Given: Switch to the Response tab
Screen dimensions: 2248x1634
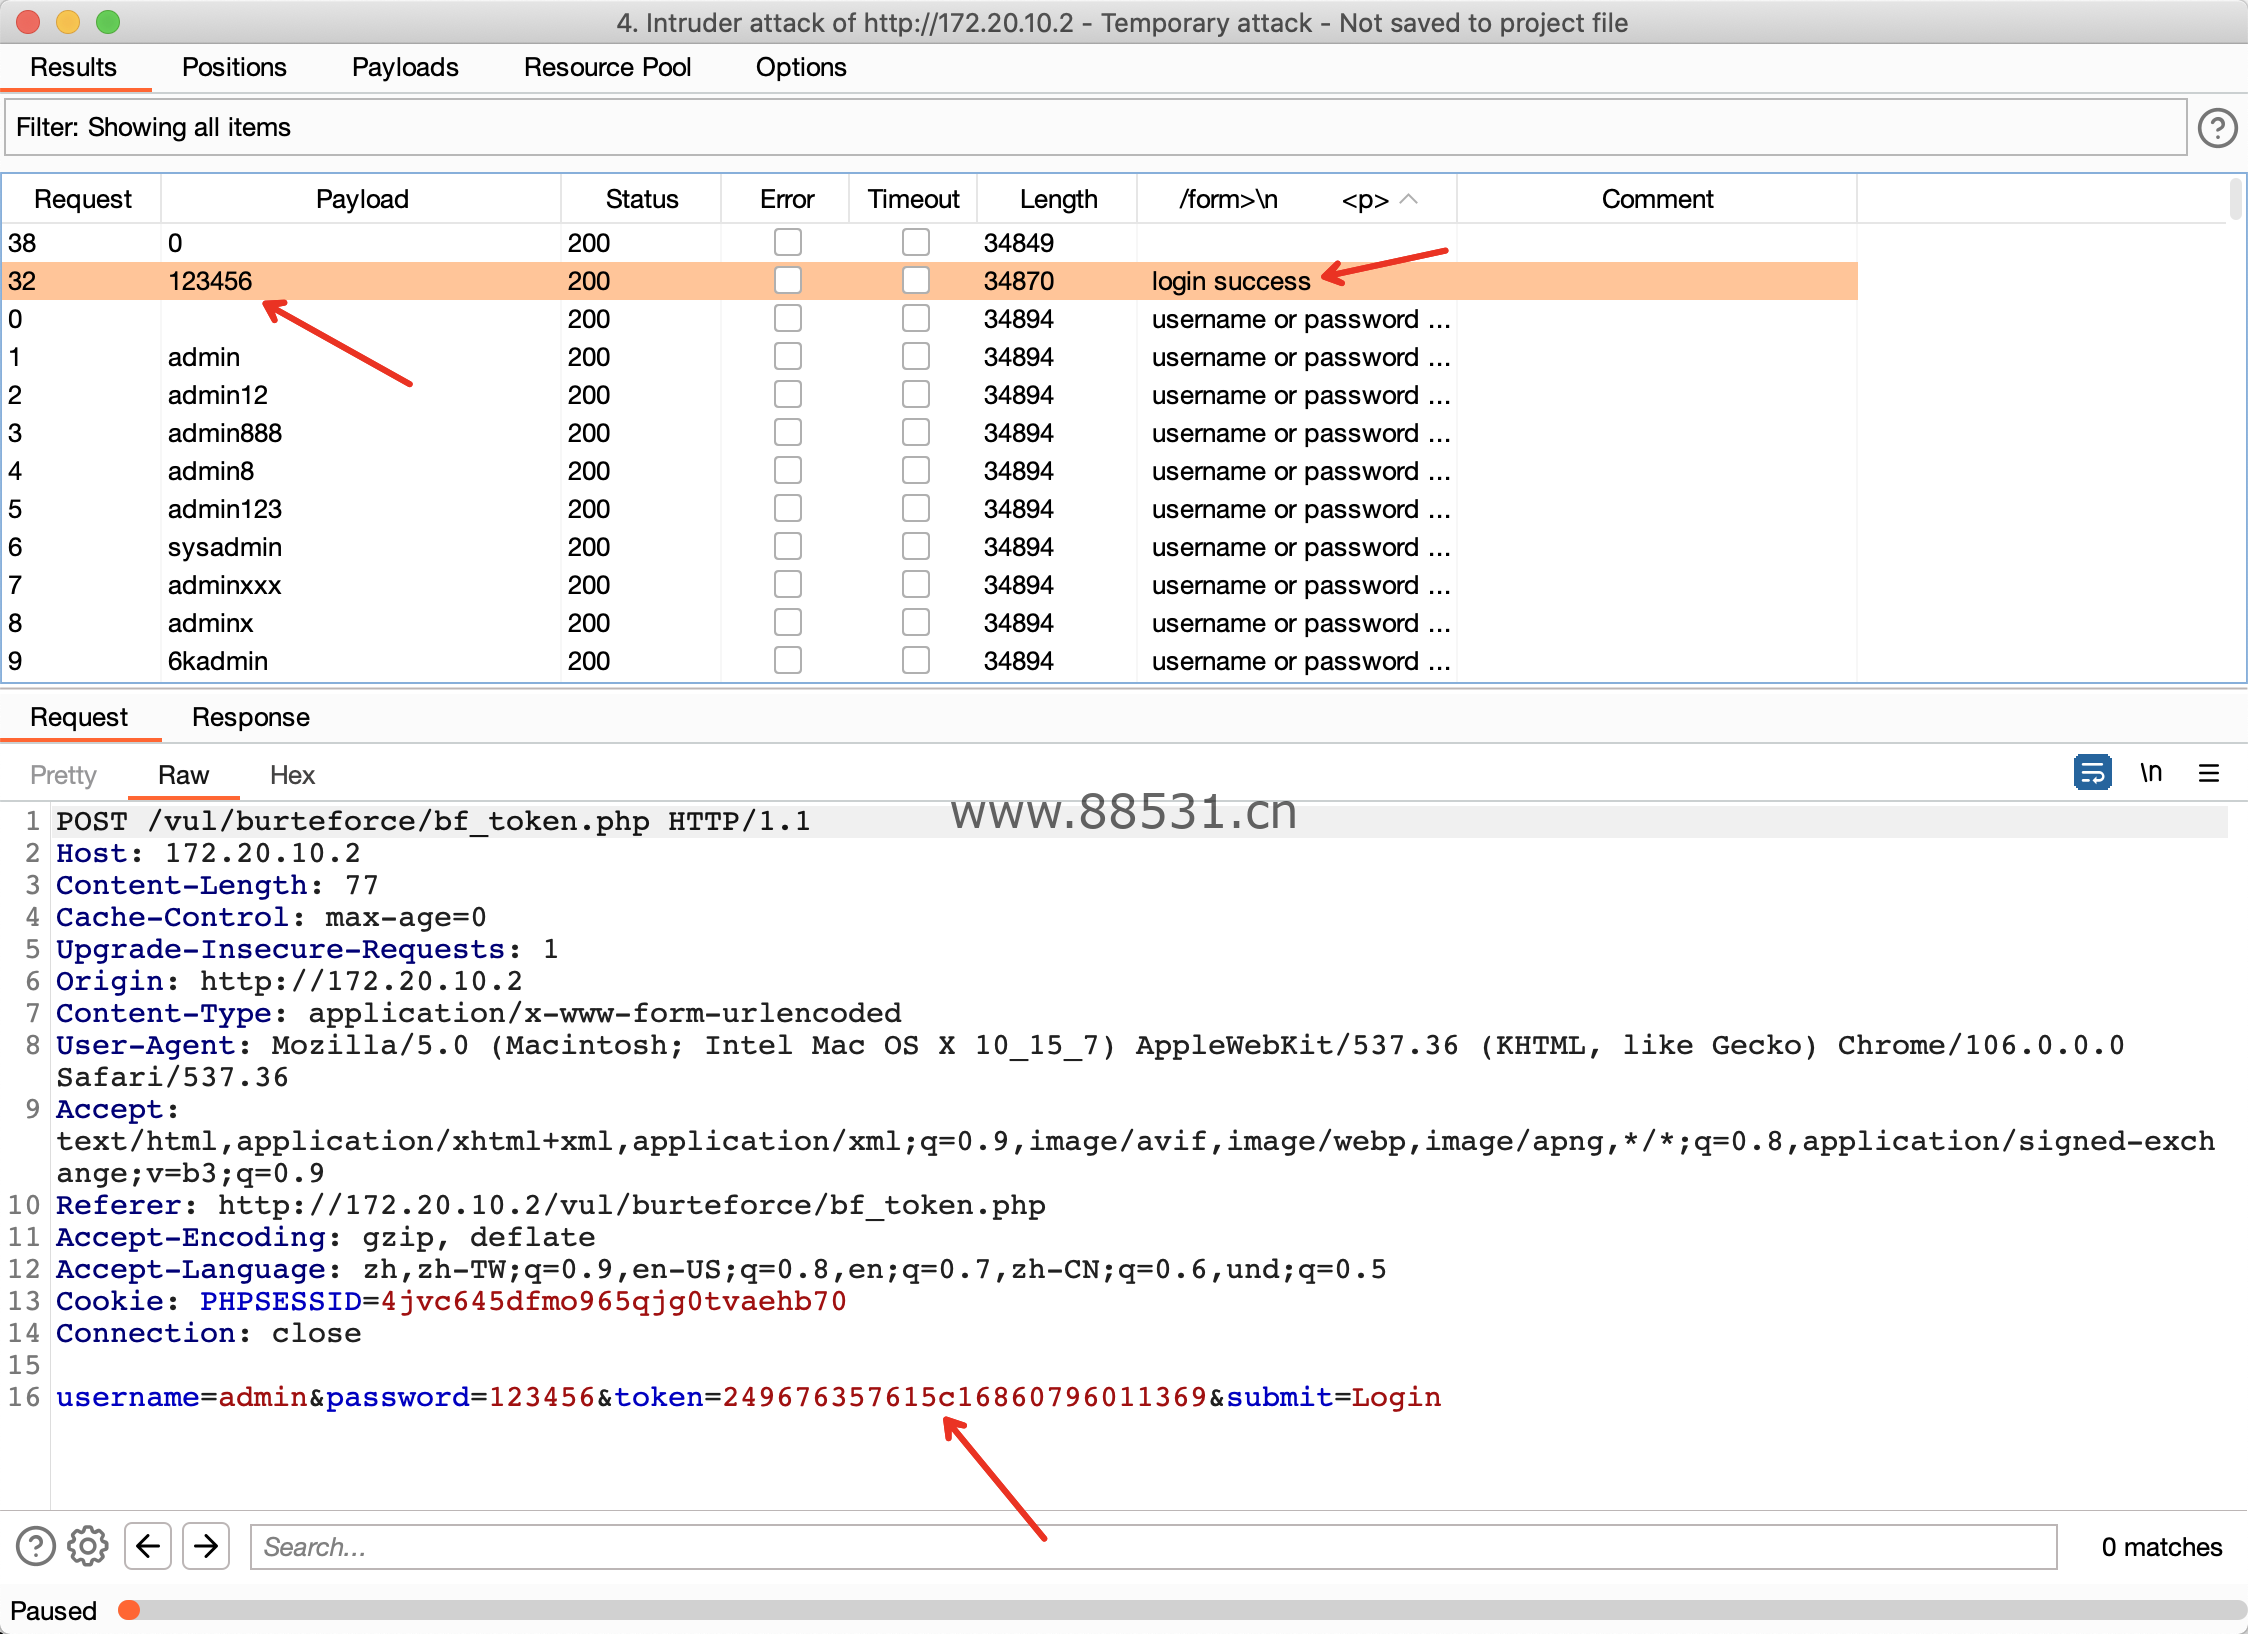Looking at the screenshot, I should [250, 717].
